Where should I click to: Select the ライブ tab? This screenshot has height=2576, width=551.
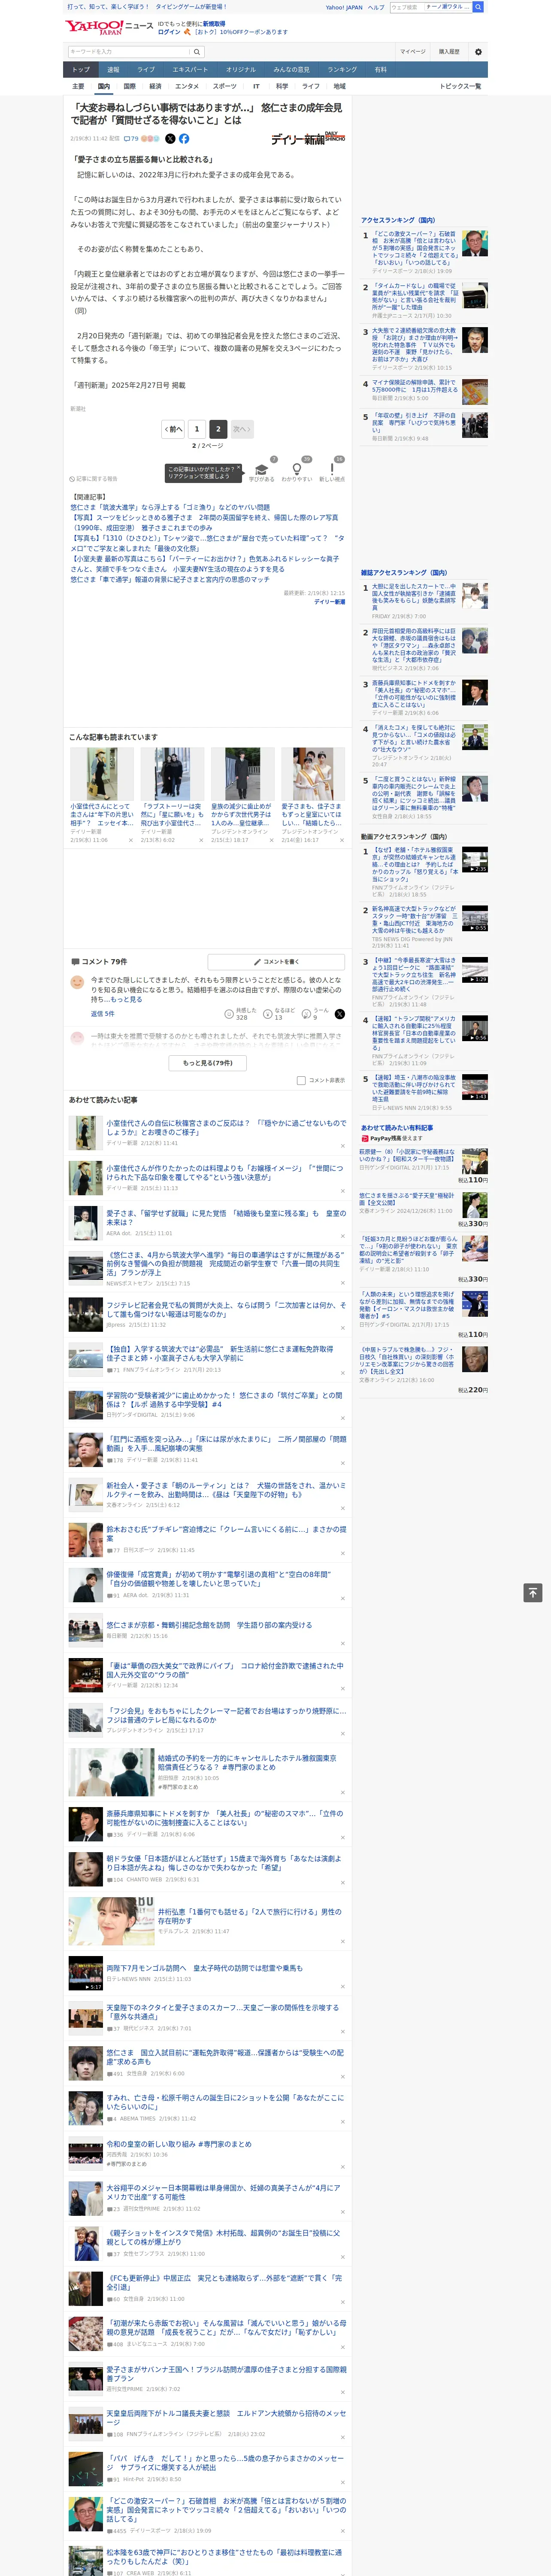(x=146, y=70)
